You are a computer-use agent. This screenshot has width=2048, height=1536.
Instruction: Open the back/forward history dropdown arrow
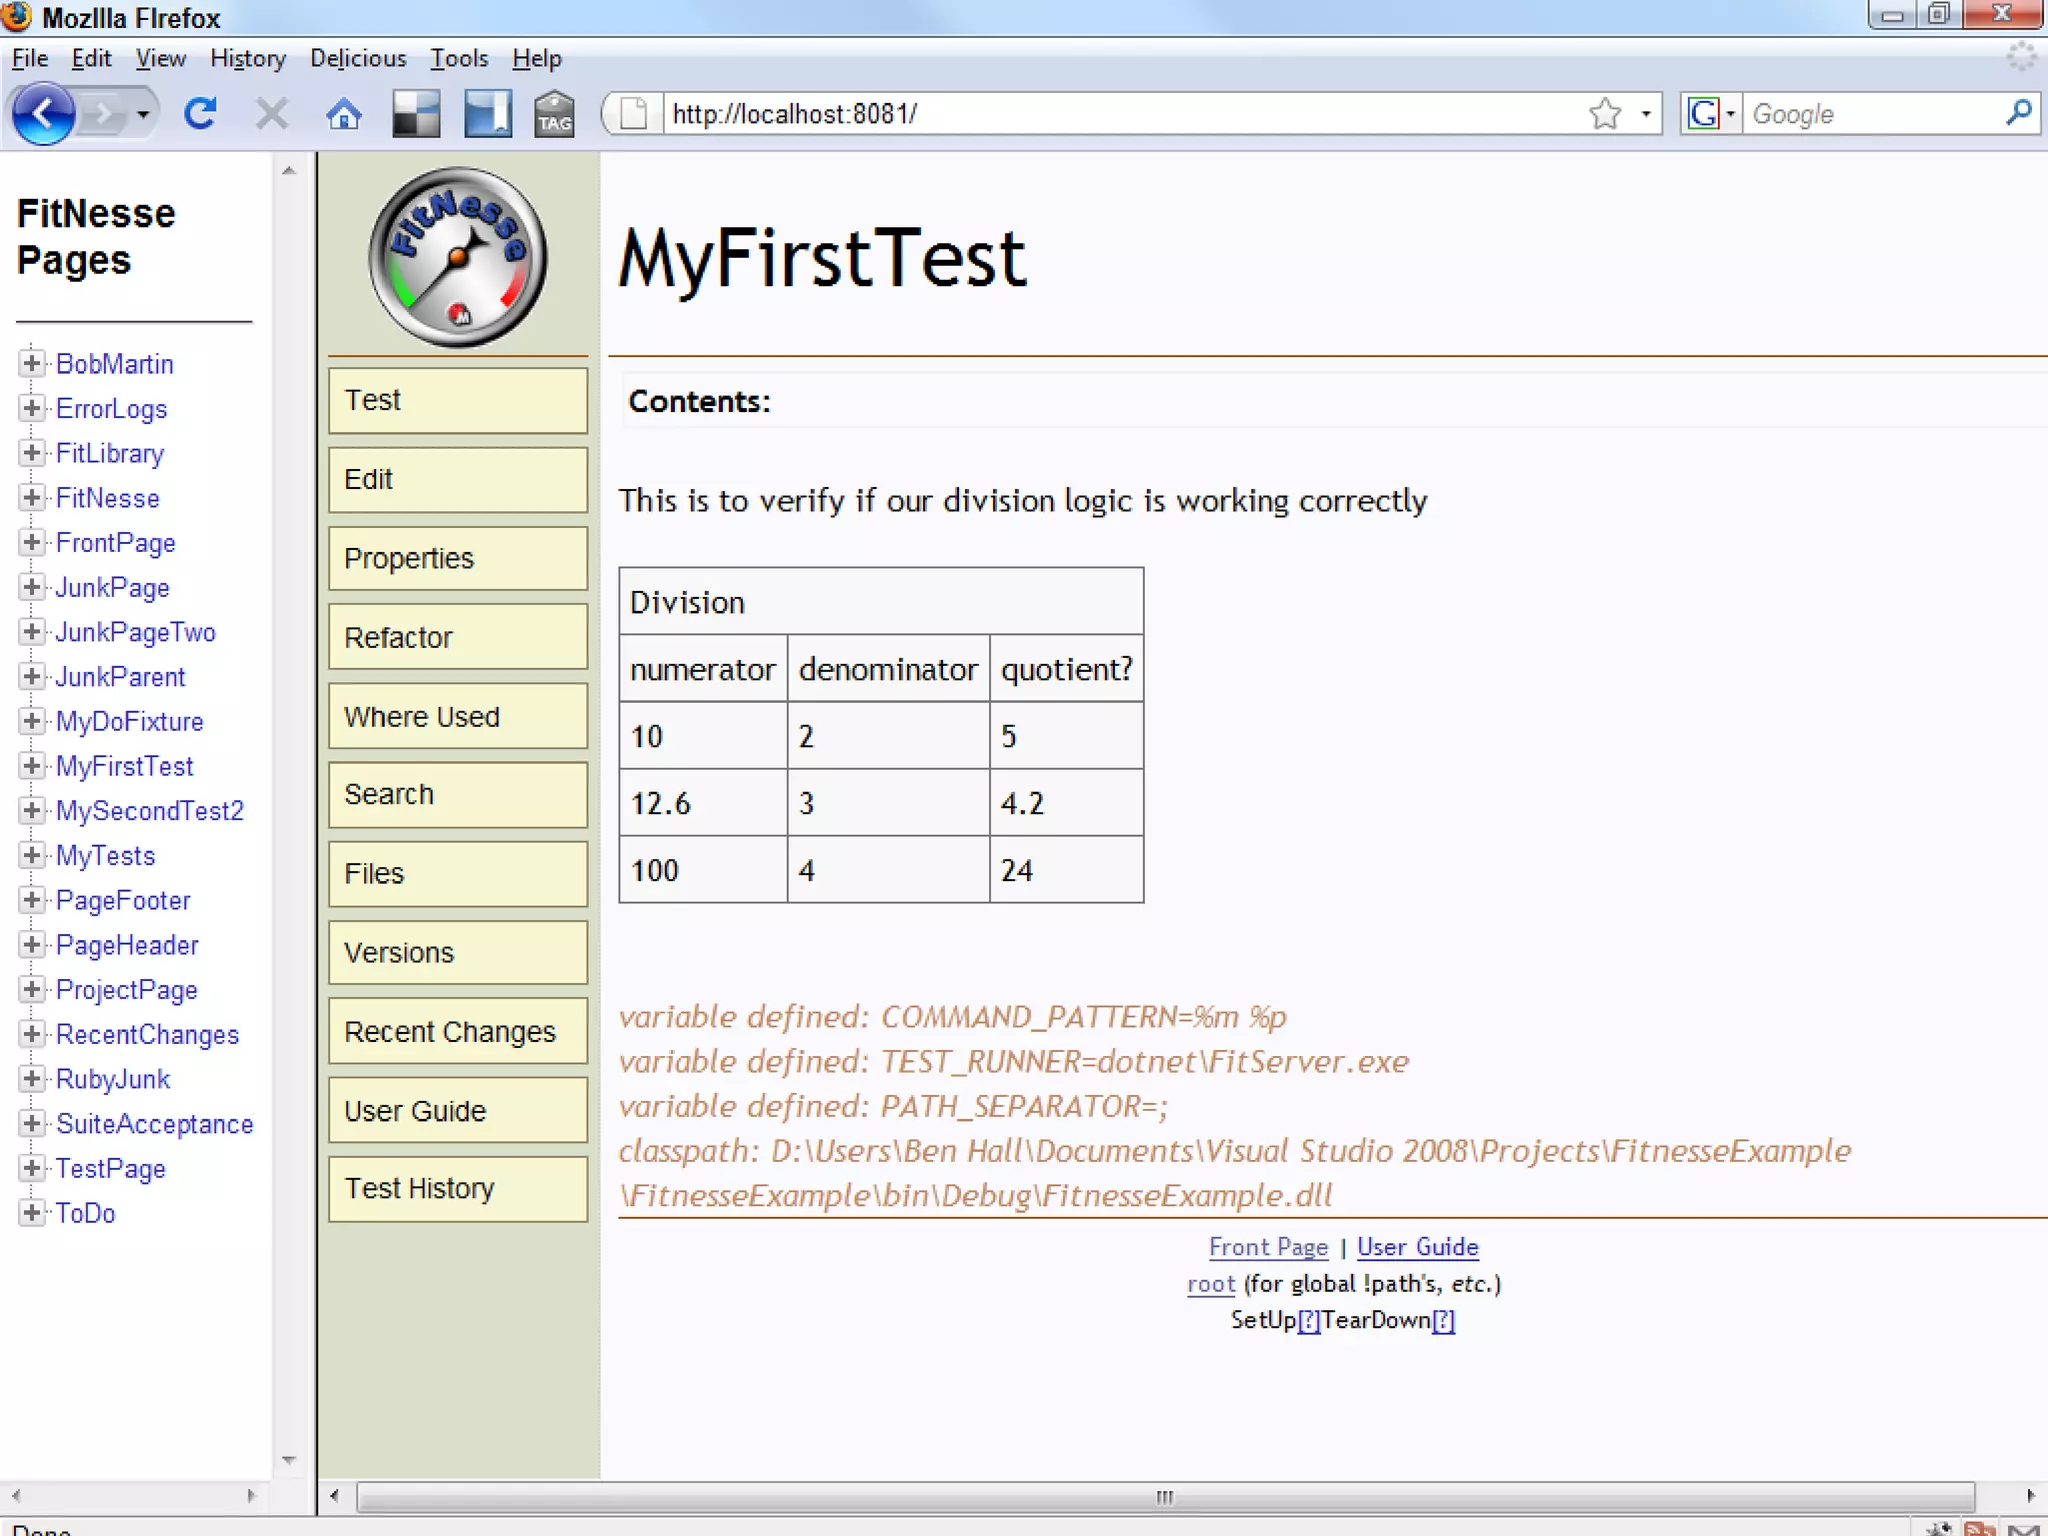[x=144, y=114]
